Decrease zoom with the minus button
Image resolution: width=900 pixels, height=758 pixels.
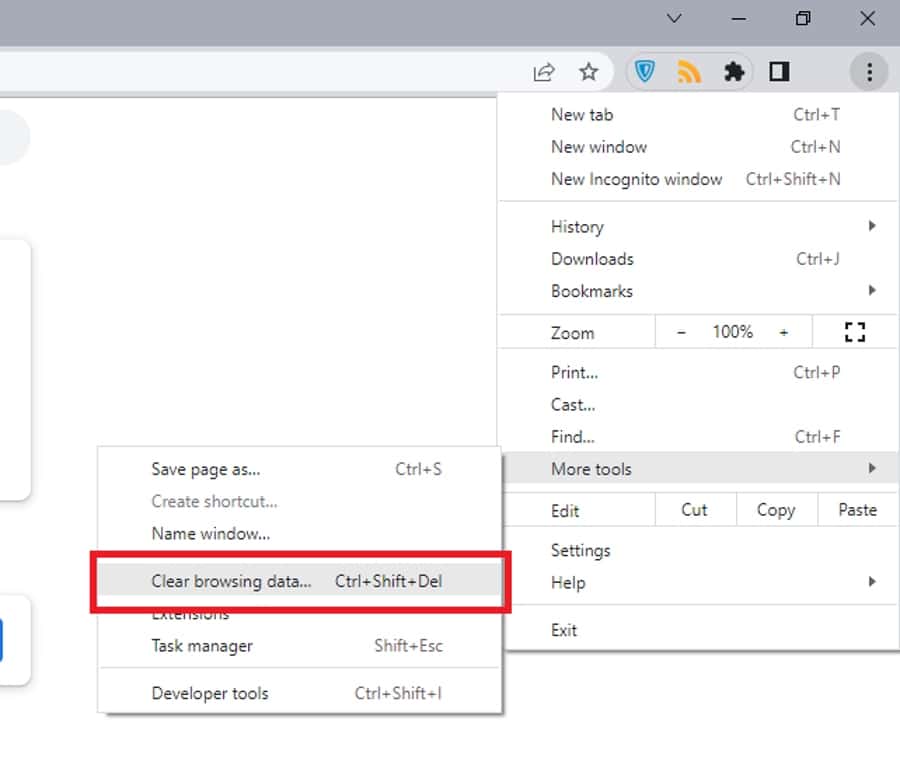tap(681, 332)
